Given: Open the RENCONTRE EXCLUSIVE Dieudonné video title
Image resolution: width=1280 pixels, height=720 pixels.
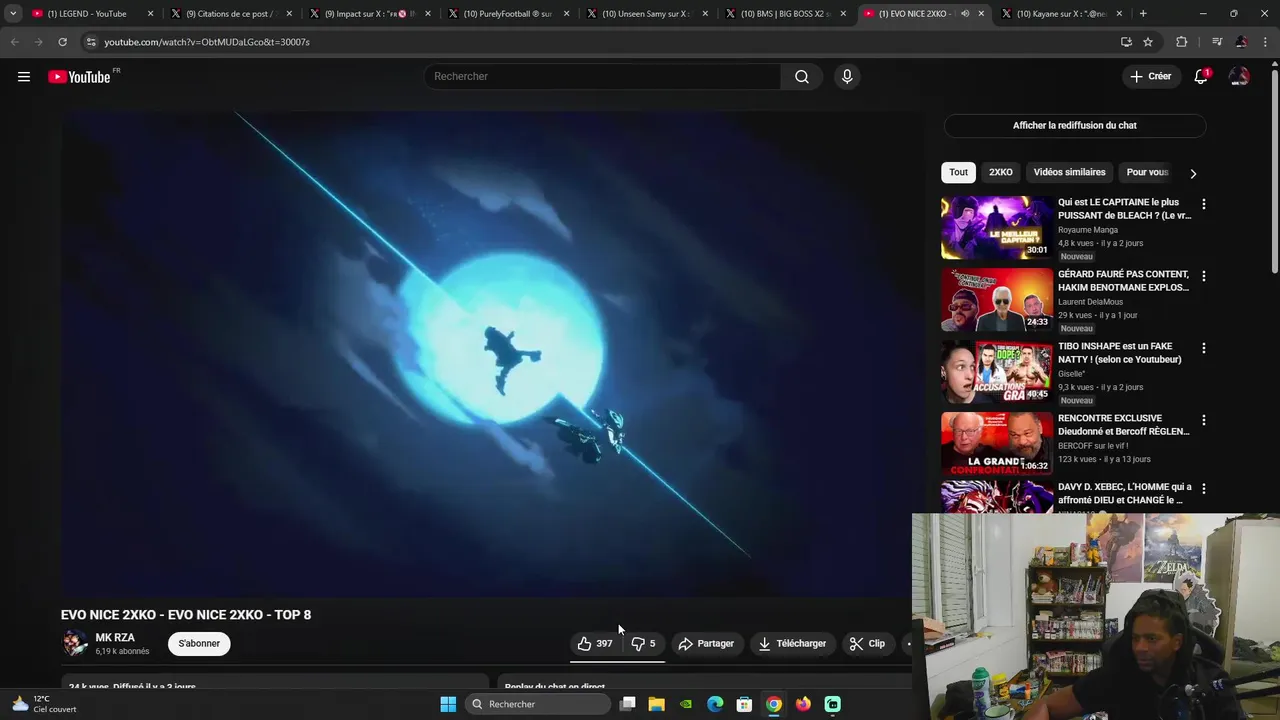Looking at the screenshot, I should (1123, 425).
